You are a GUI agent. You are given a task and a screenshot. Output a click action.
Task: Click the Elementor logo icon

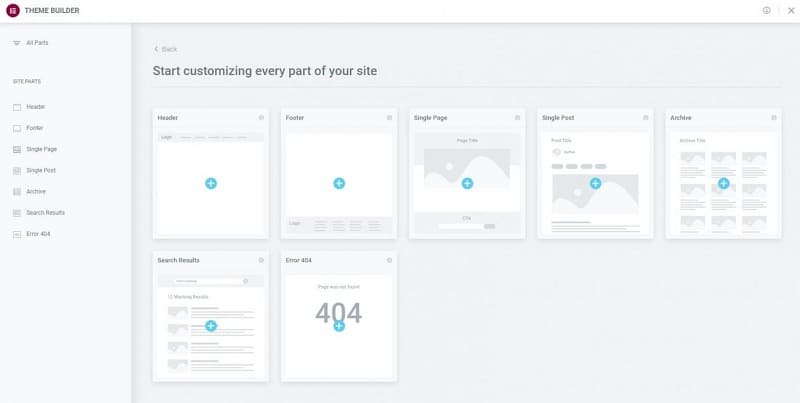click(13, 10)
